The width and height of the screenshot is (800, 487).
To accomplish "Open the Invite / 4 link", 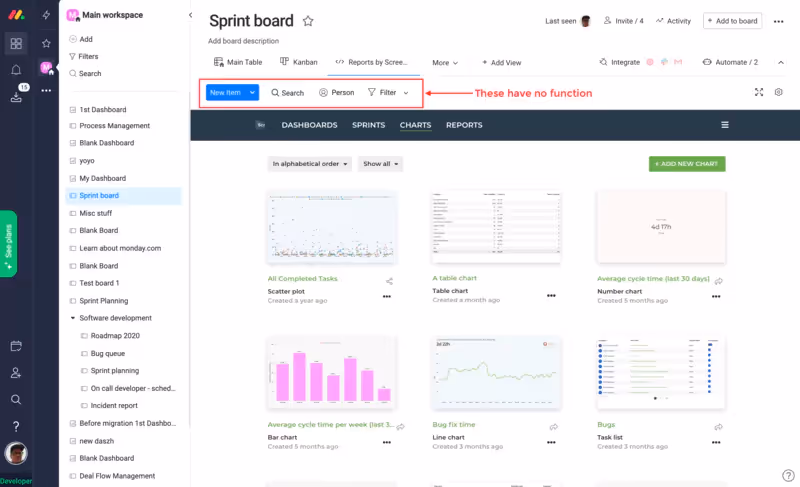I will tap(623, 21).
